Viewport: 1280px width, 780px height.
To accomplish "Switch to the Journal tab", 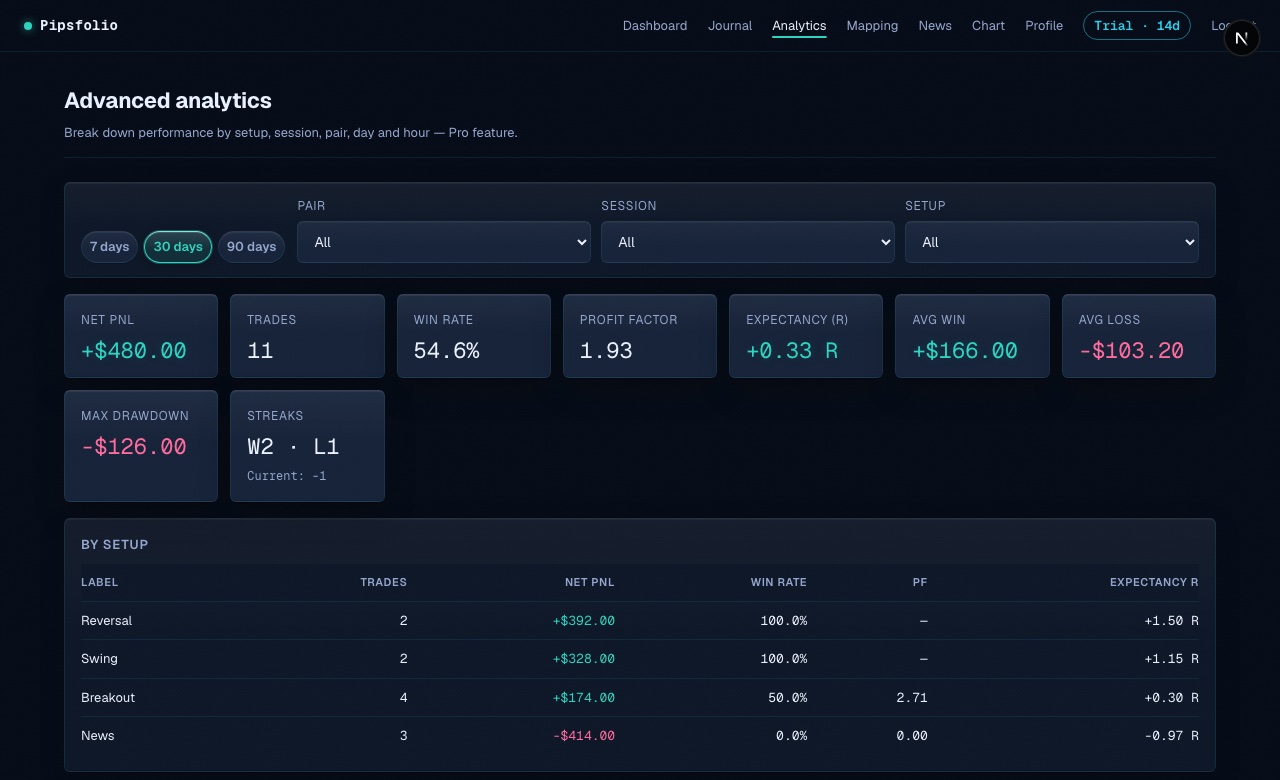I will coord(730,26).
